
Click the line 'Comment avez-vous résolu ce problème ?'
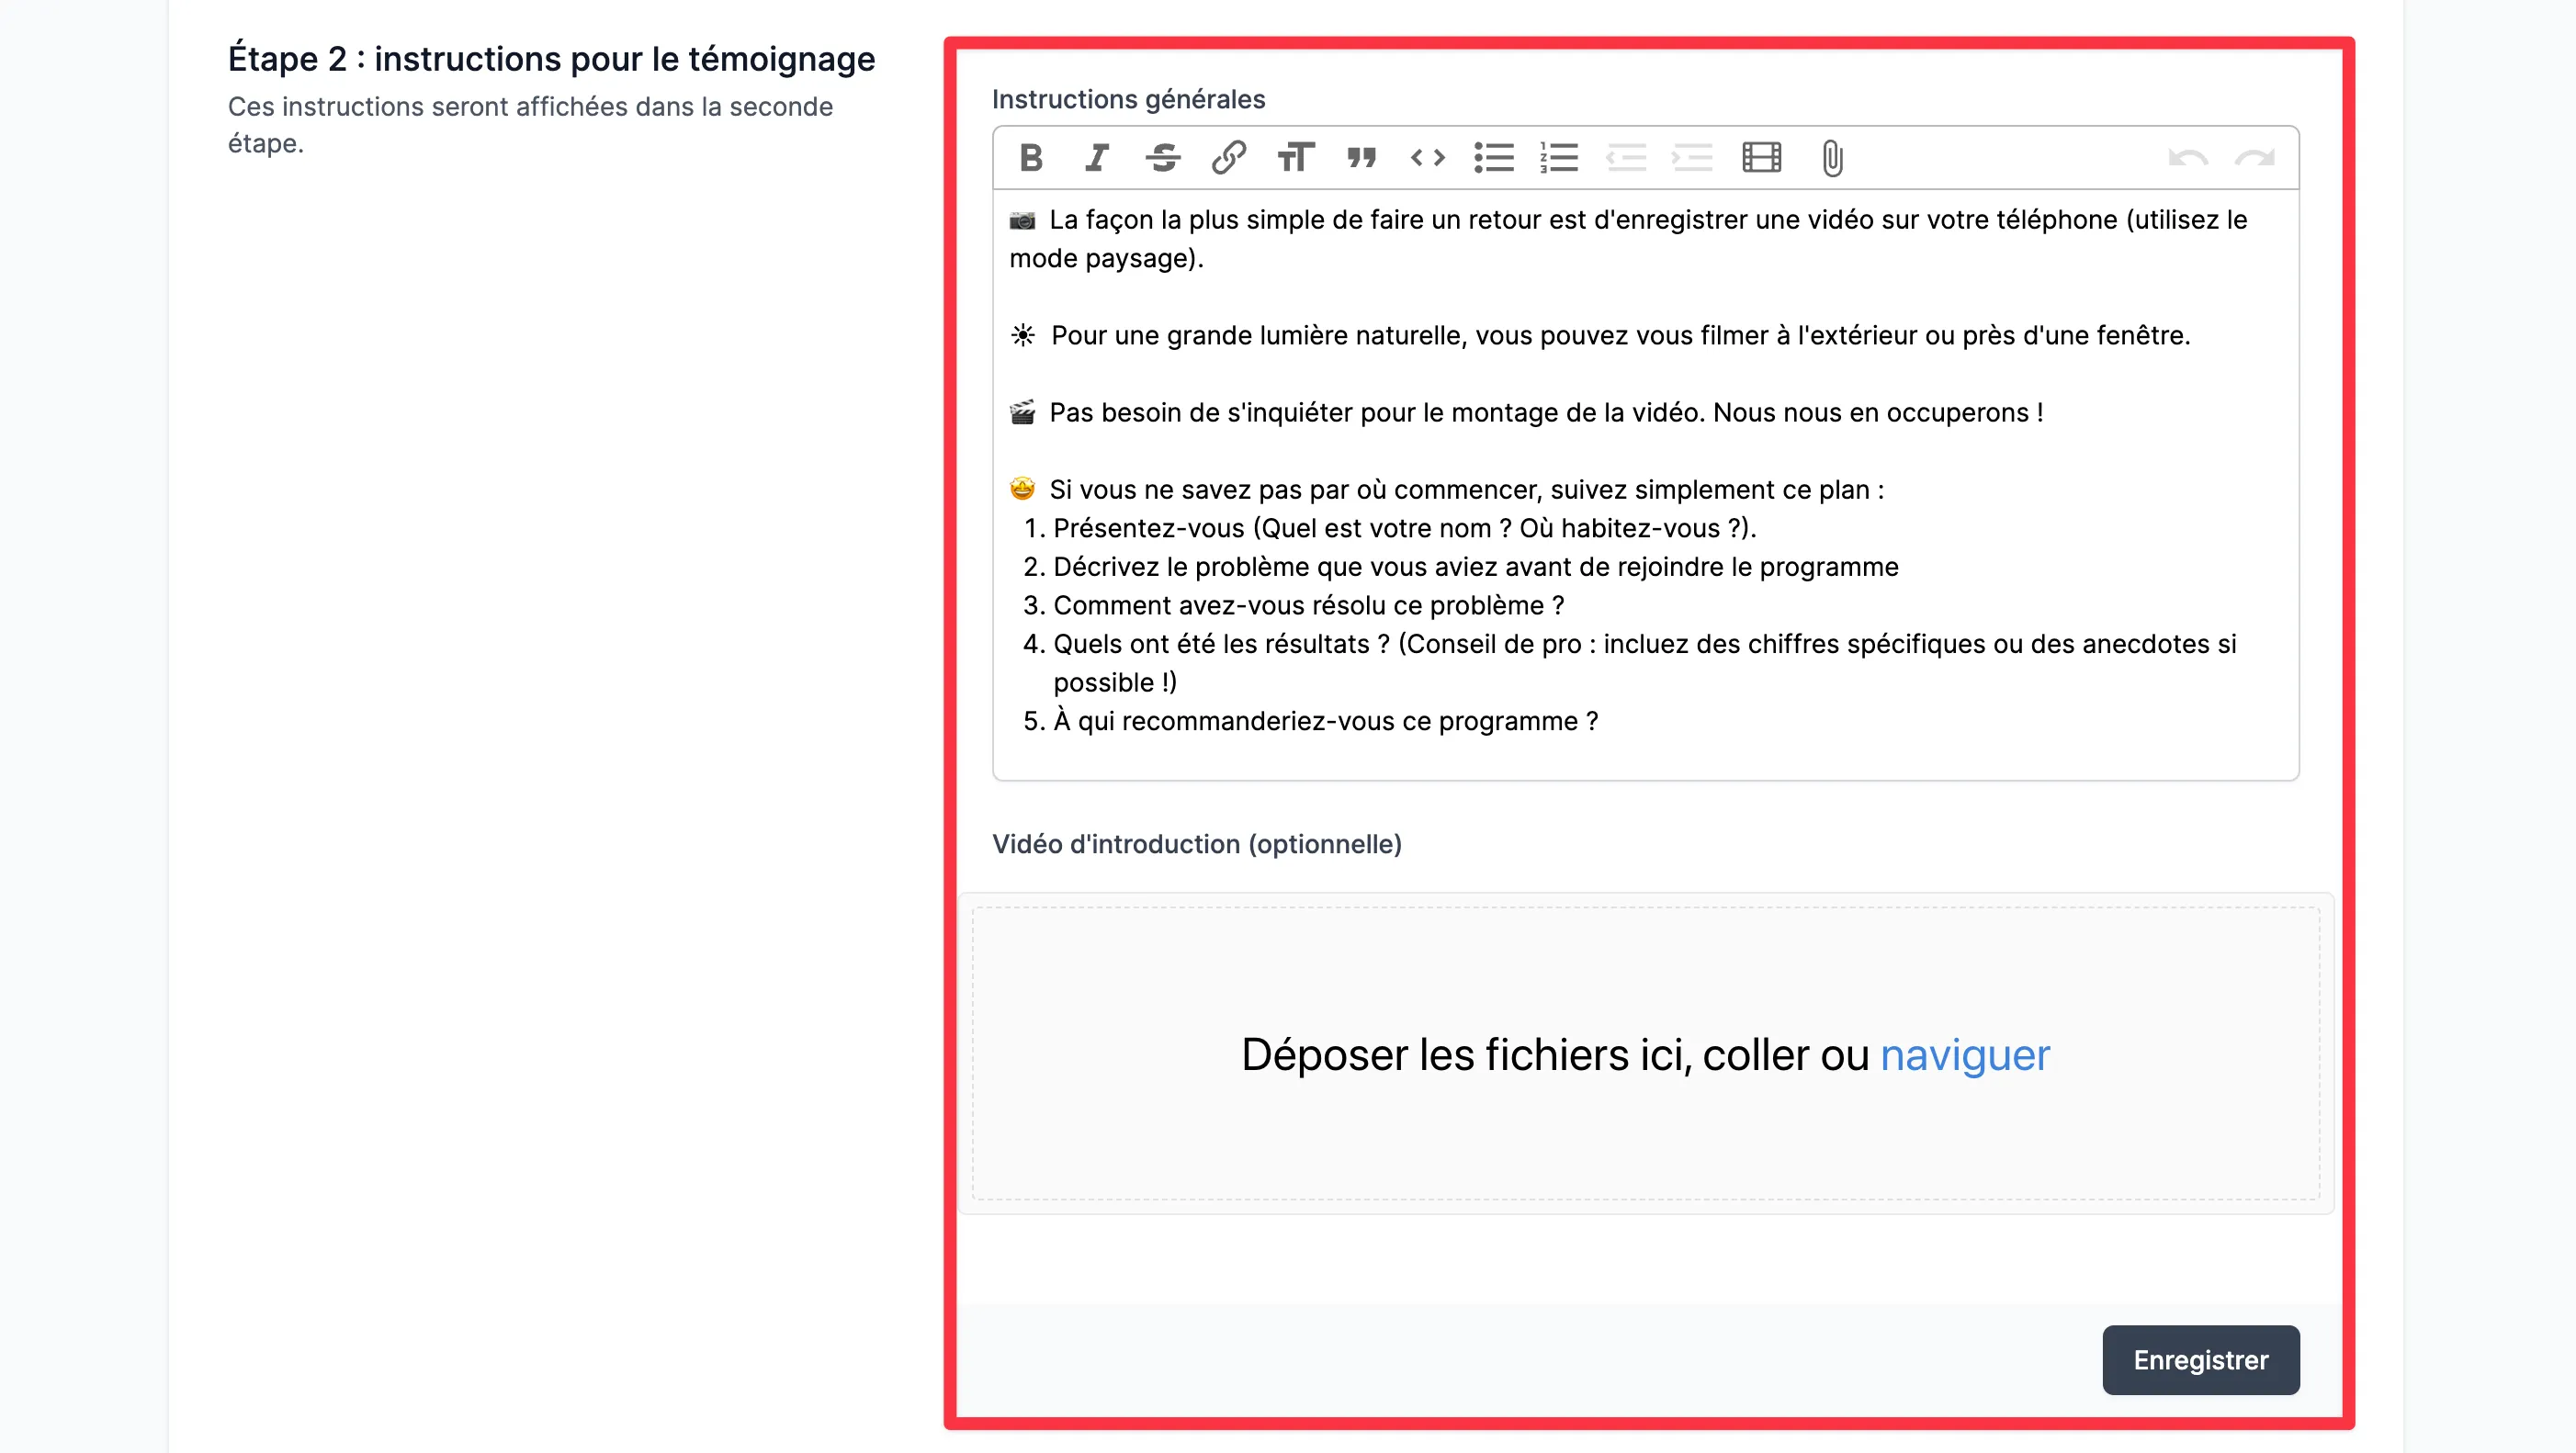click(1308, 605)
